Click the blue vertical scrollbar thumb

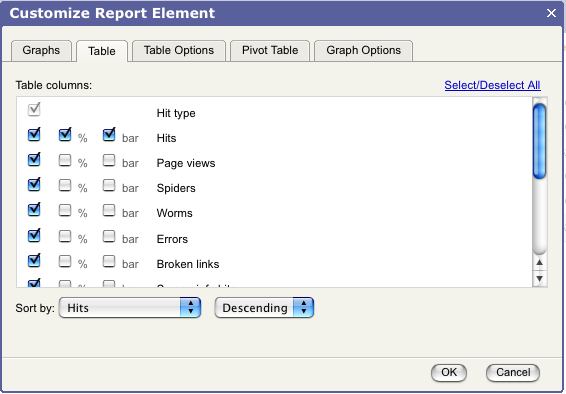pos(539,141)
